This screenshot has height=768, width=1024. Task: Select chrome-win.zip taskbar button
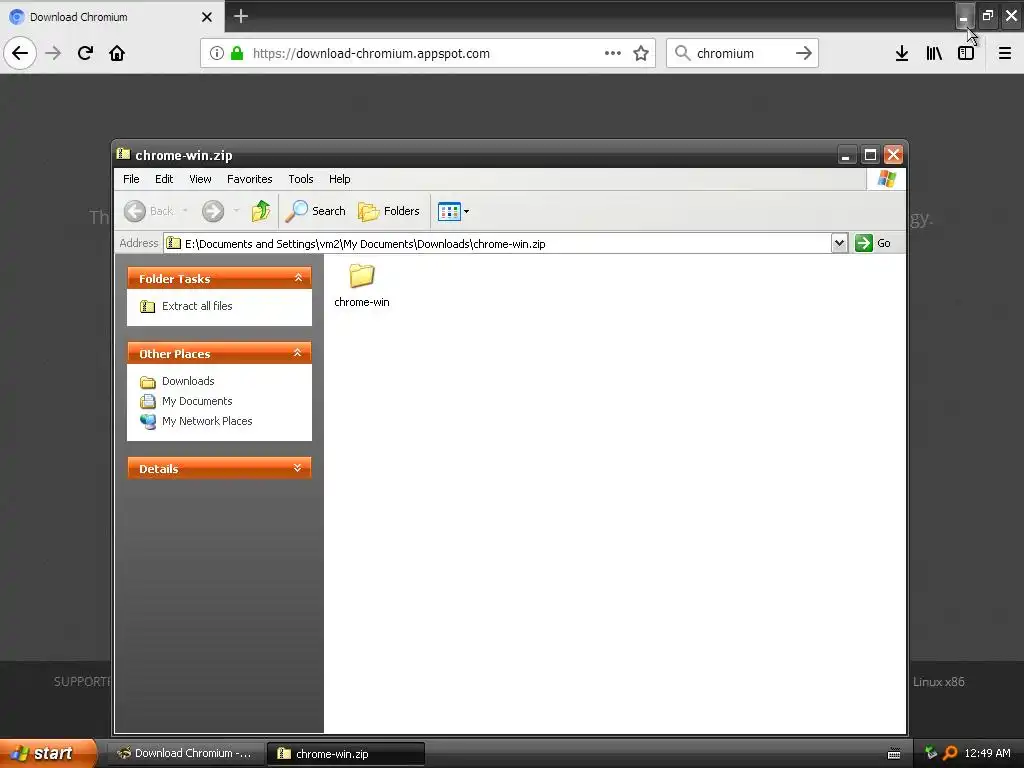(346, 754)
